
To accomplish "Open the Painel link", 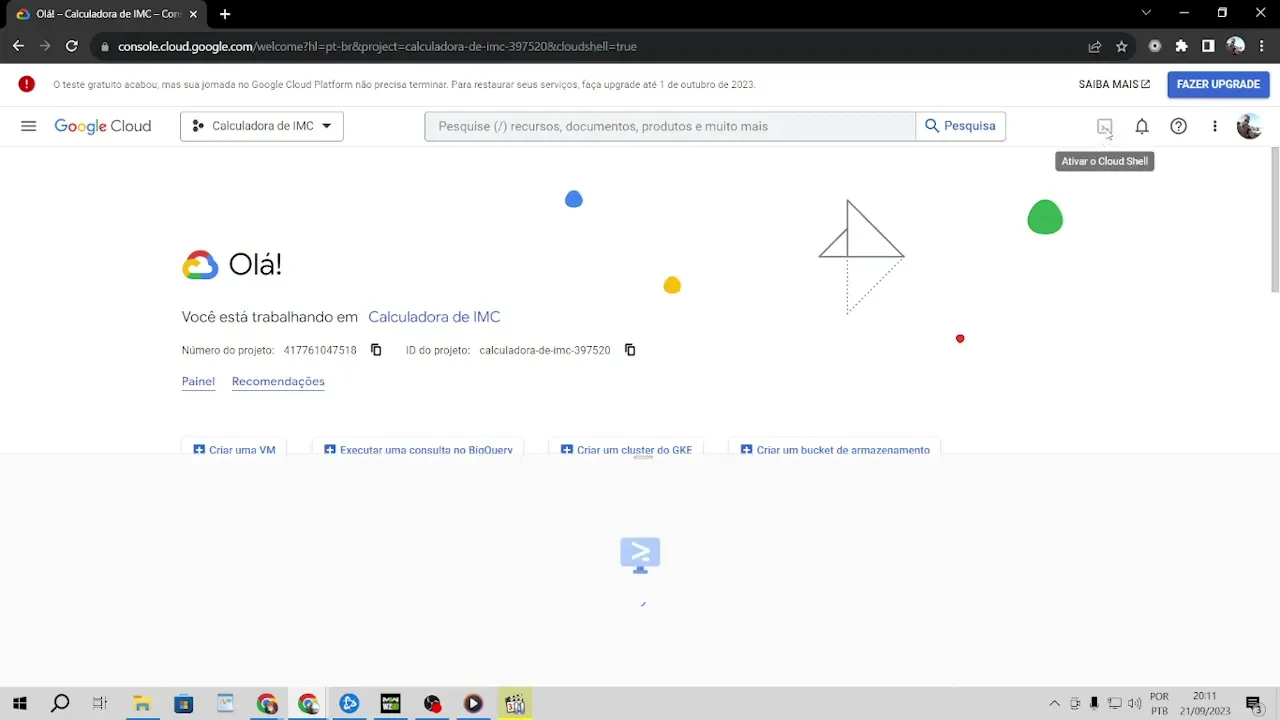I will click(x=198, y=381).
